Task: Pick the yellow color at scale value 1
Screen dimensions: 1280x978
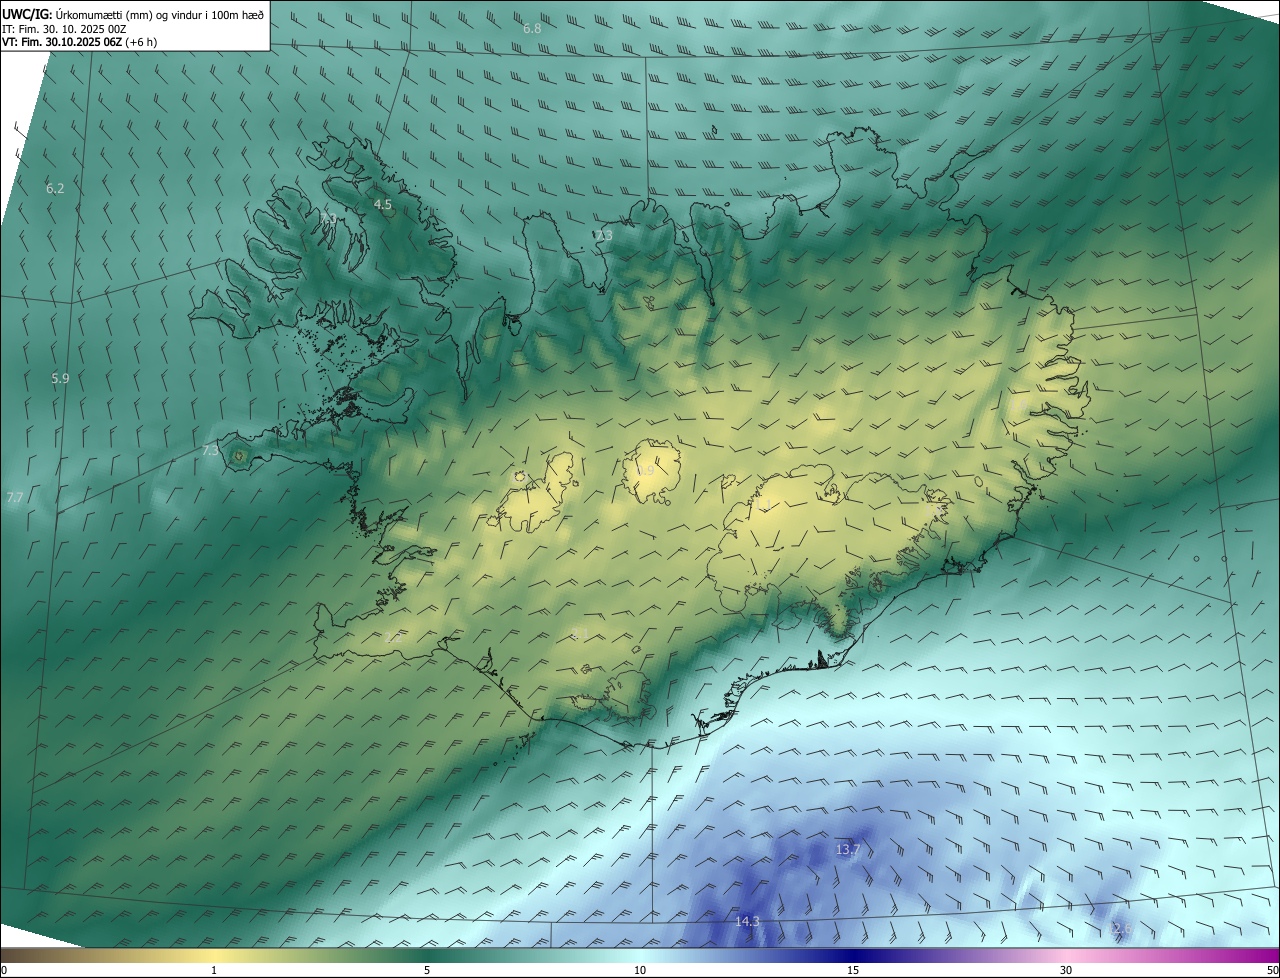Action: pos(214,954)
